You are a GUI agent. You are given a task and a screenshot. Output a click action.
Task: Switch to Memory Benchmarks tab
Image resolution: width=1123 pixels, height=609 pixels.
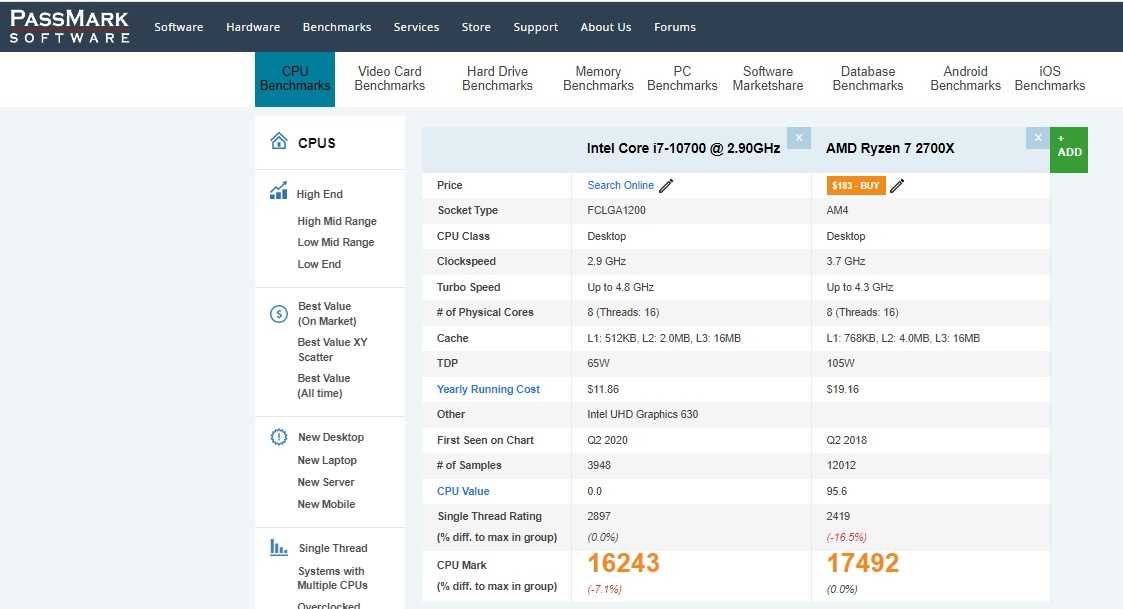point(598,79)
